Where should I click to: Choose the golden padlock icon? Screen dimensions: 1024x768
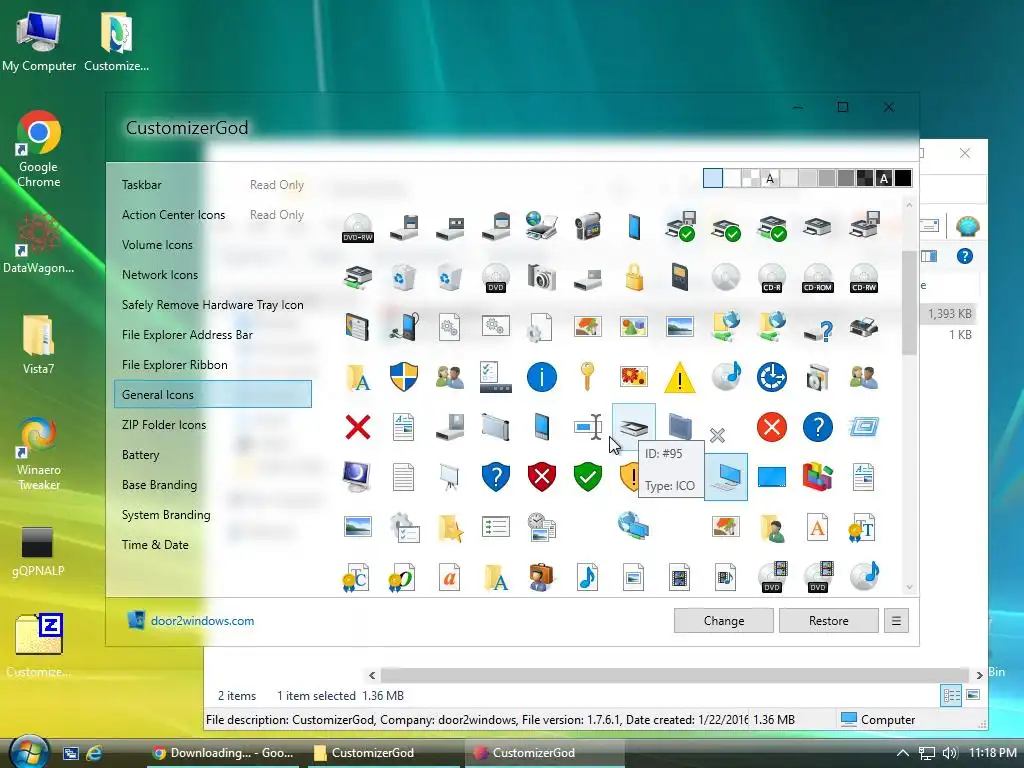633,277
